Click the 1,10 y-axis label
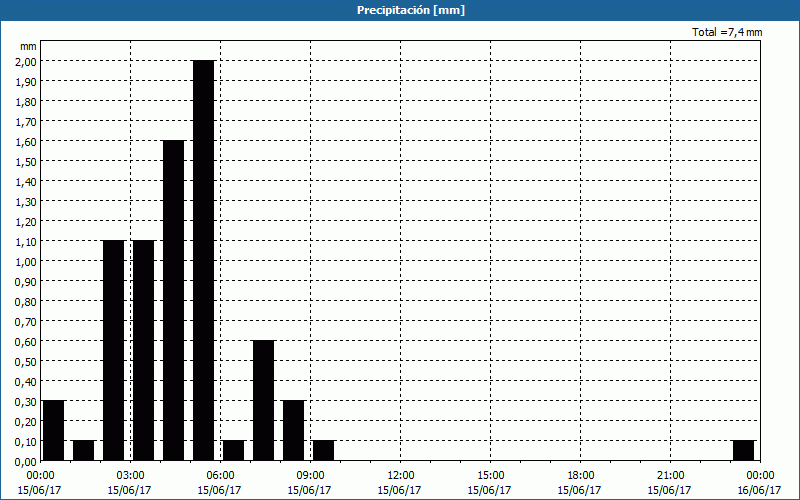 [28, 241]
